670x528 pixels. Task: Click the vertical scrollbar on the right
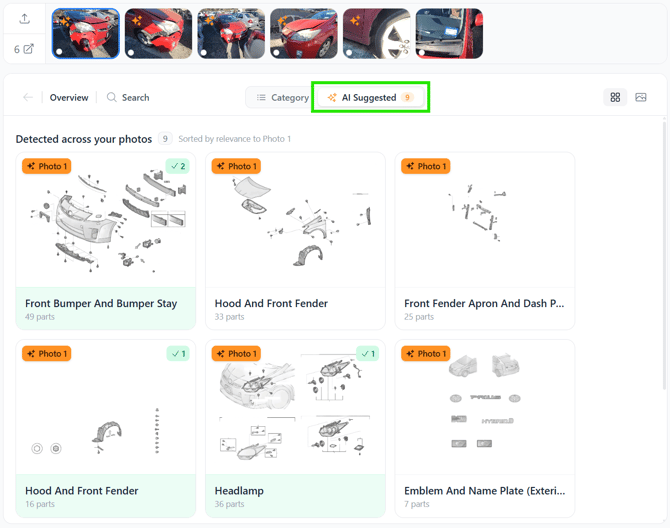click(x=664, y=254)
